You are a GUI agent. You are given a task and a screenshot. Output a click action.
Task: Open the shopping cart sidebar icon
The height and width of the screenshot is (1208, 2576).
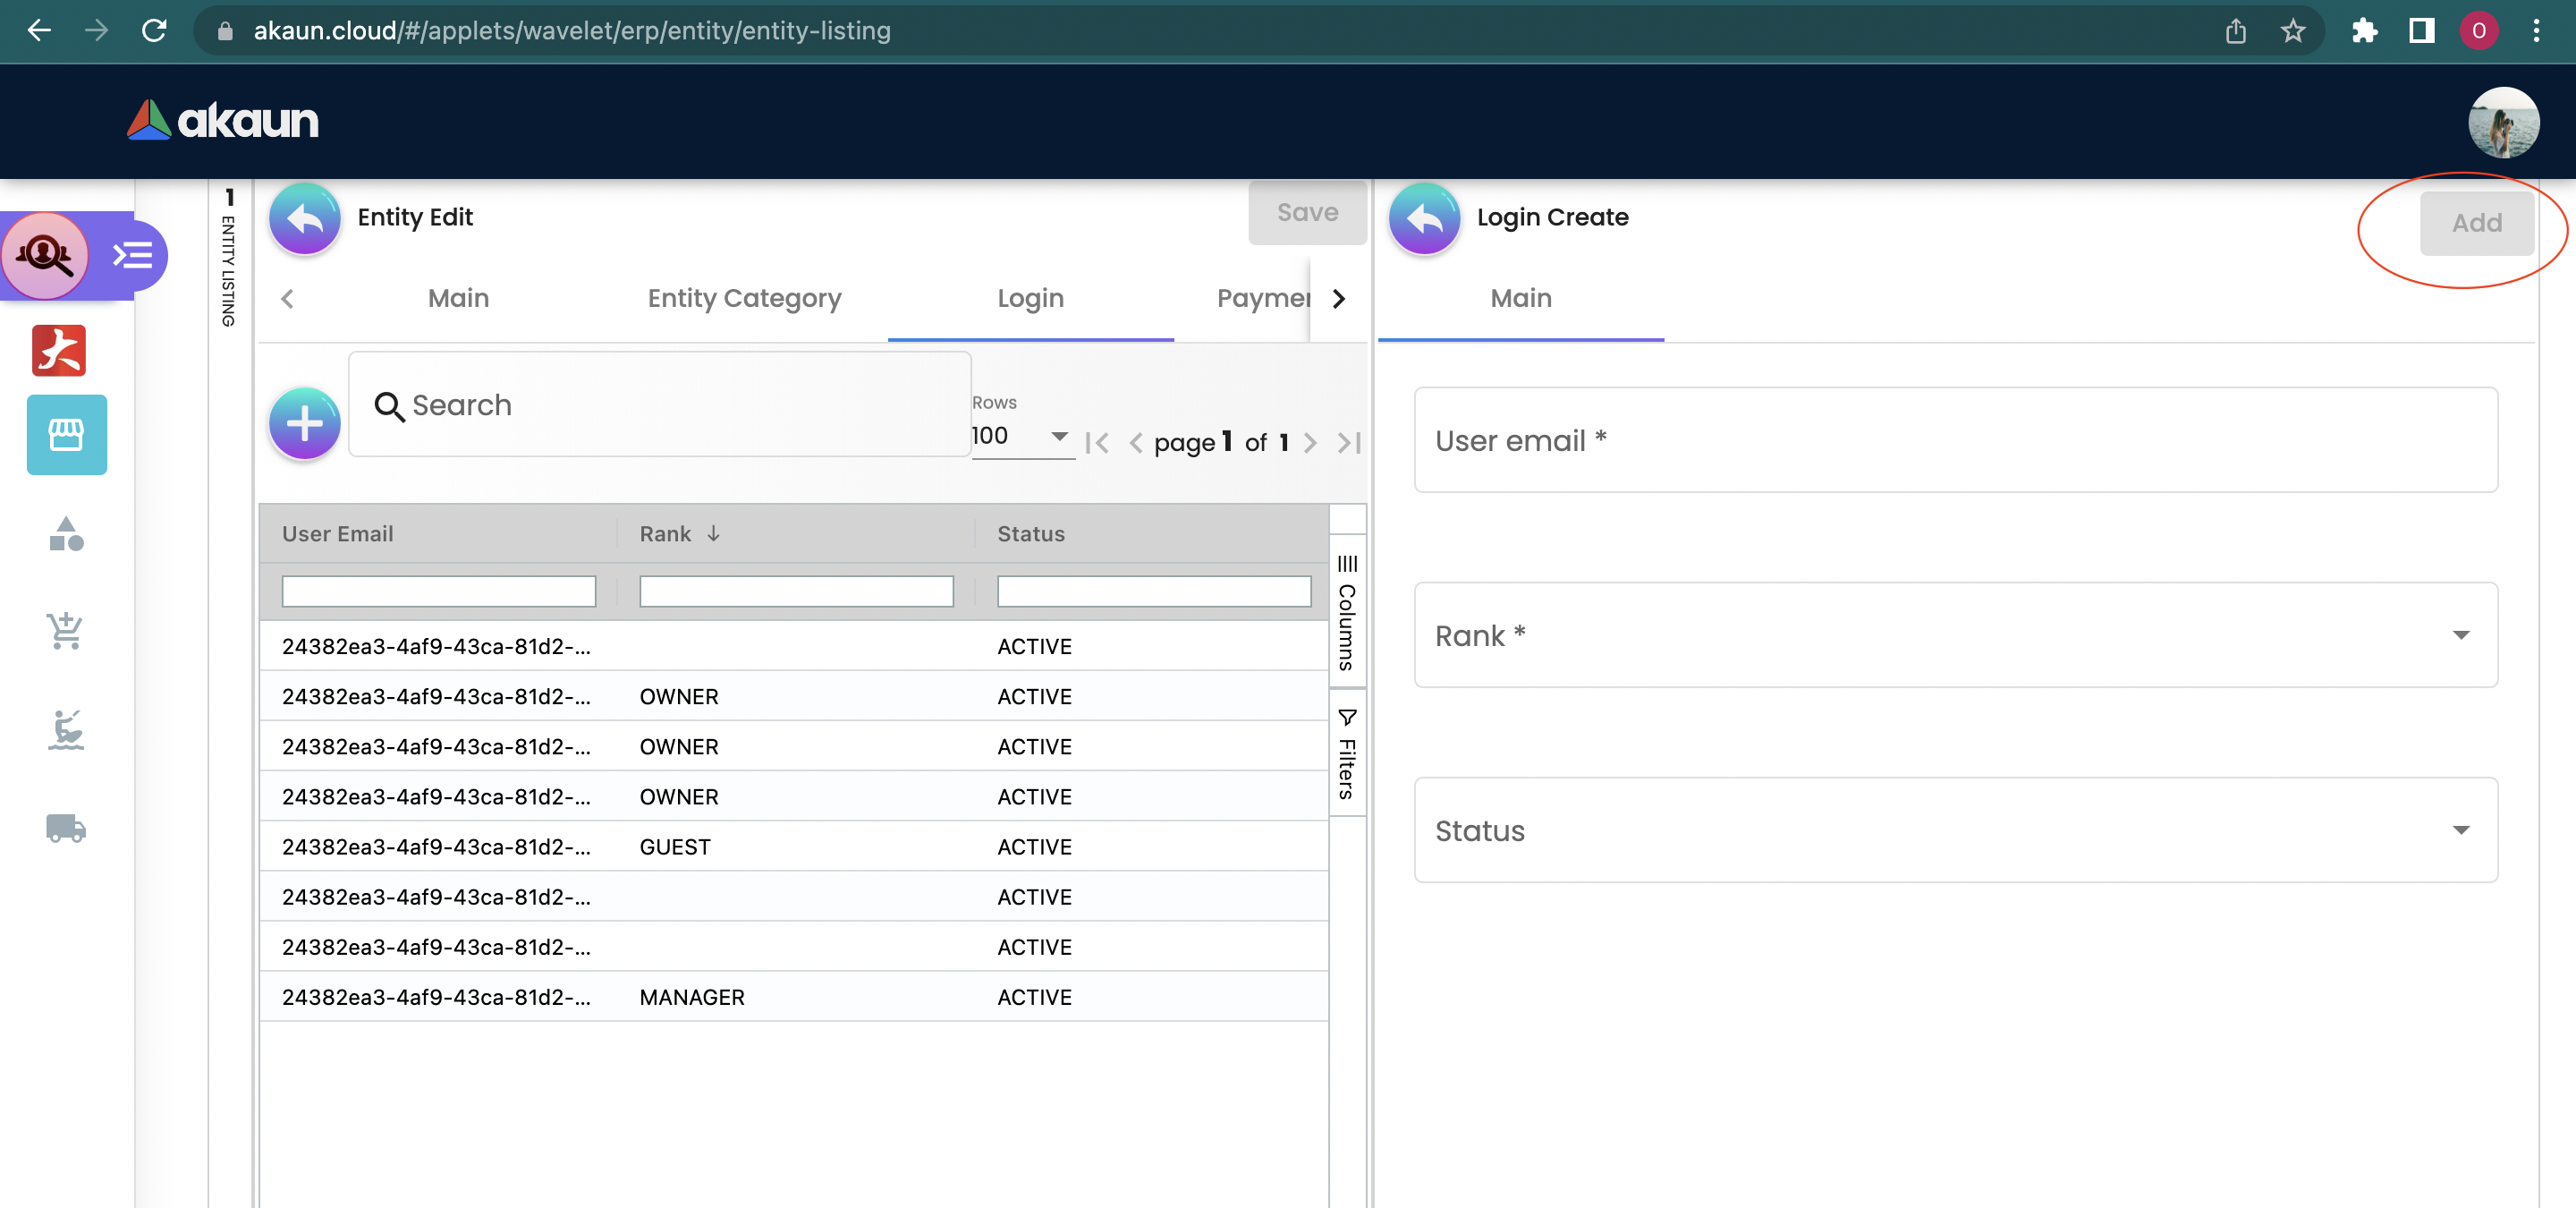(x=66, y=631)
